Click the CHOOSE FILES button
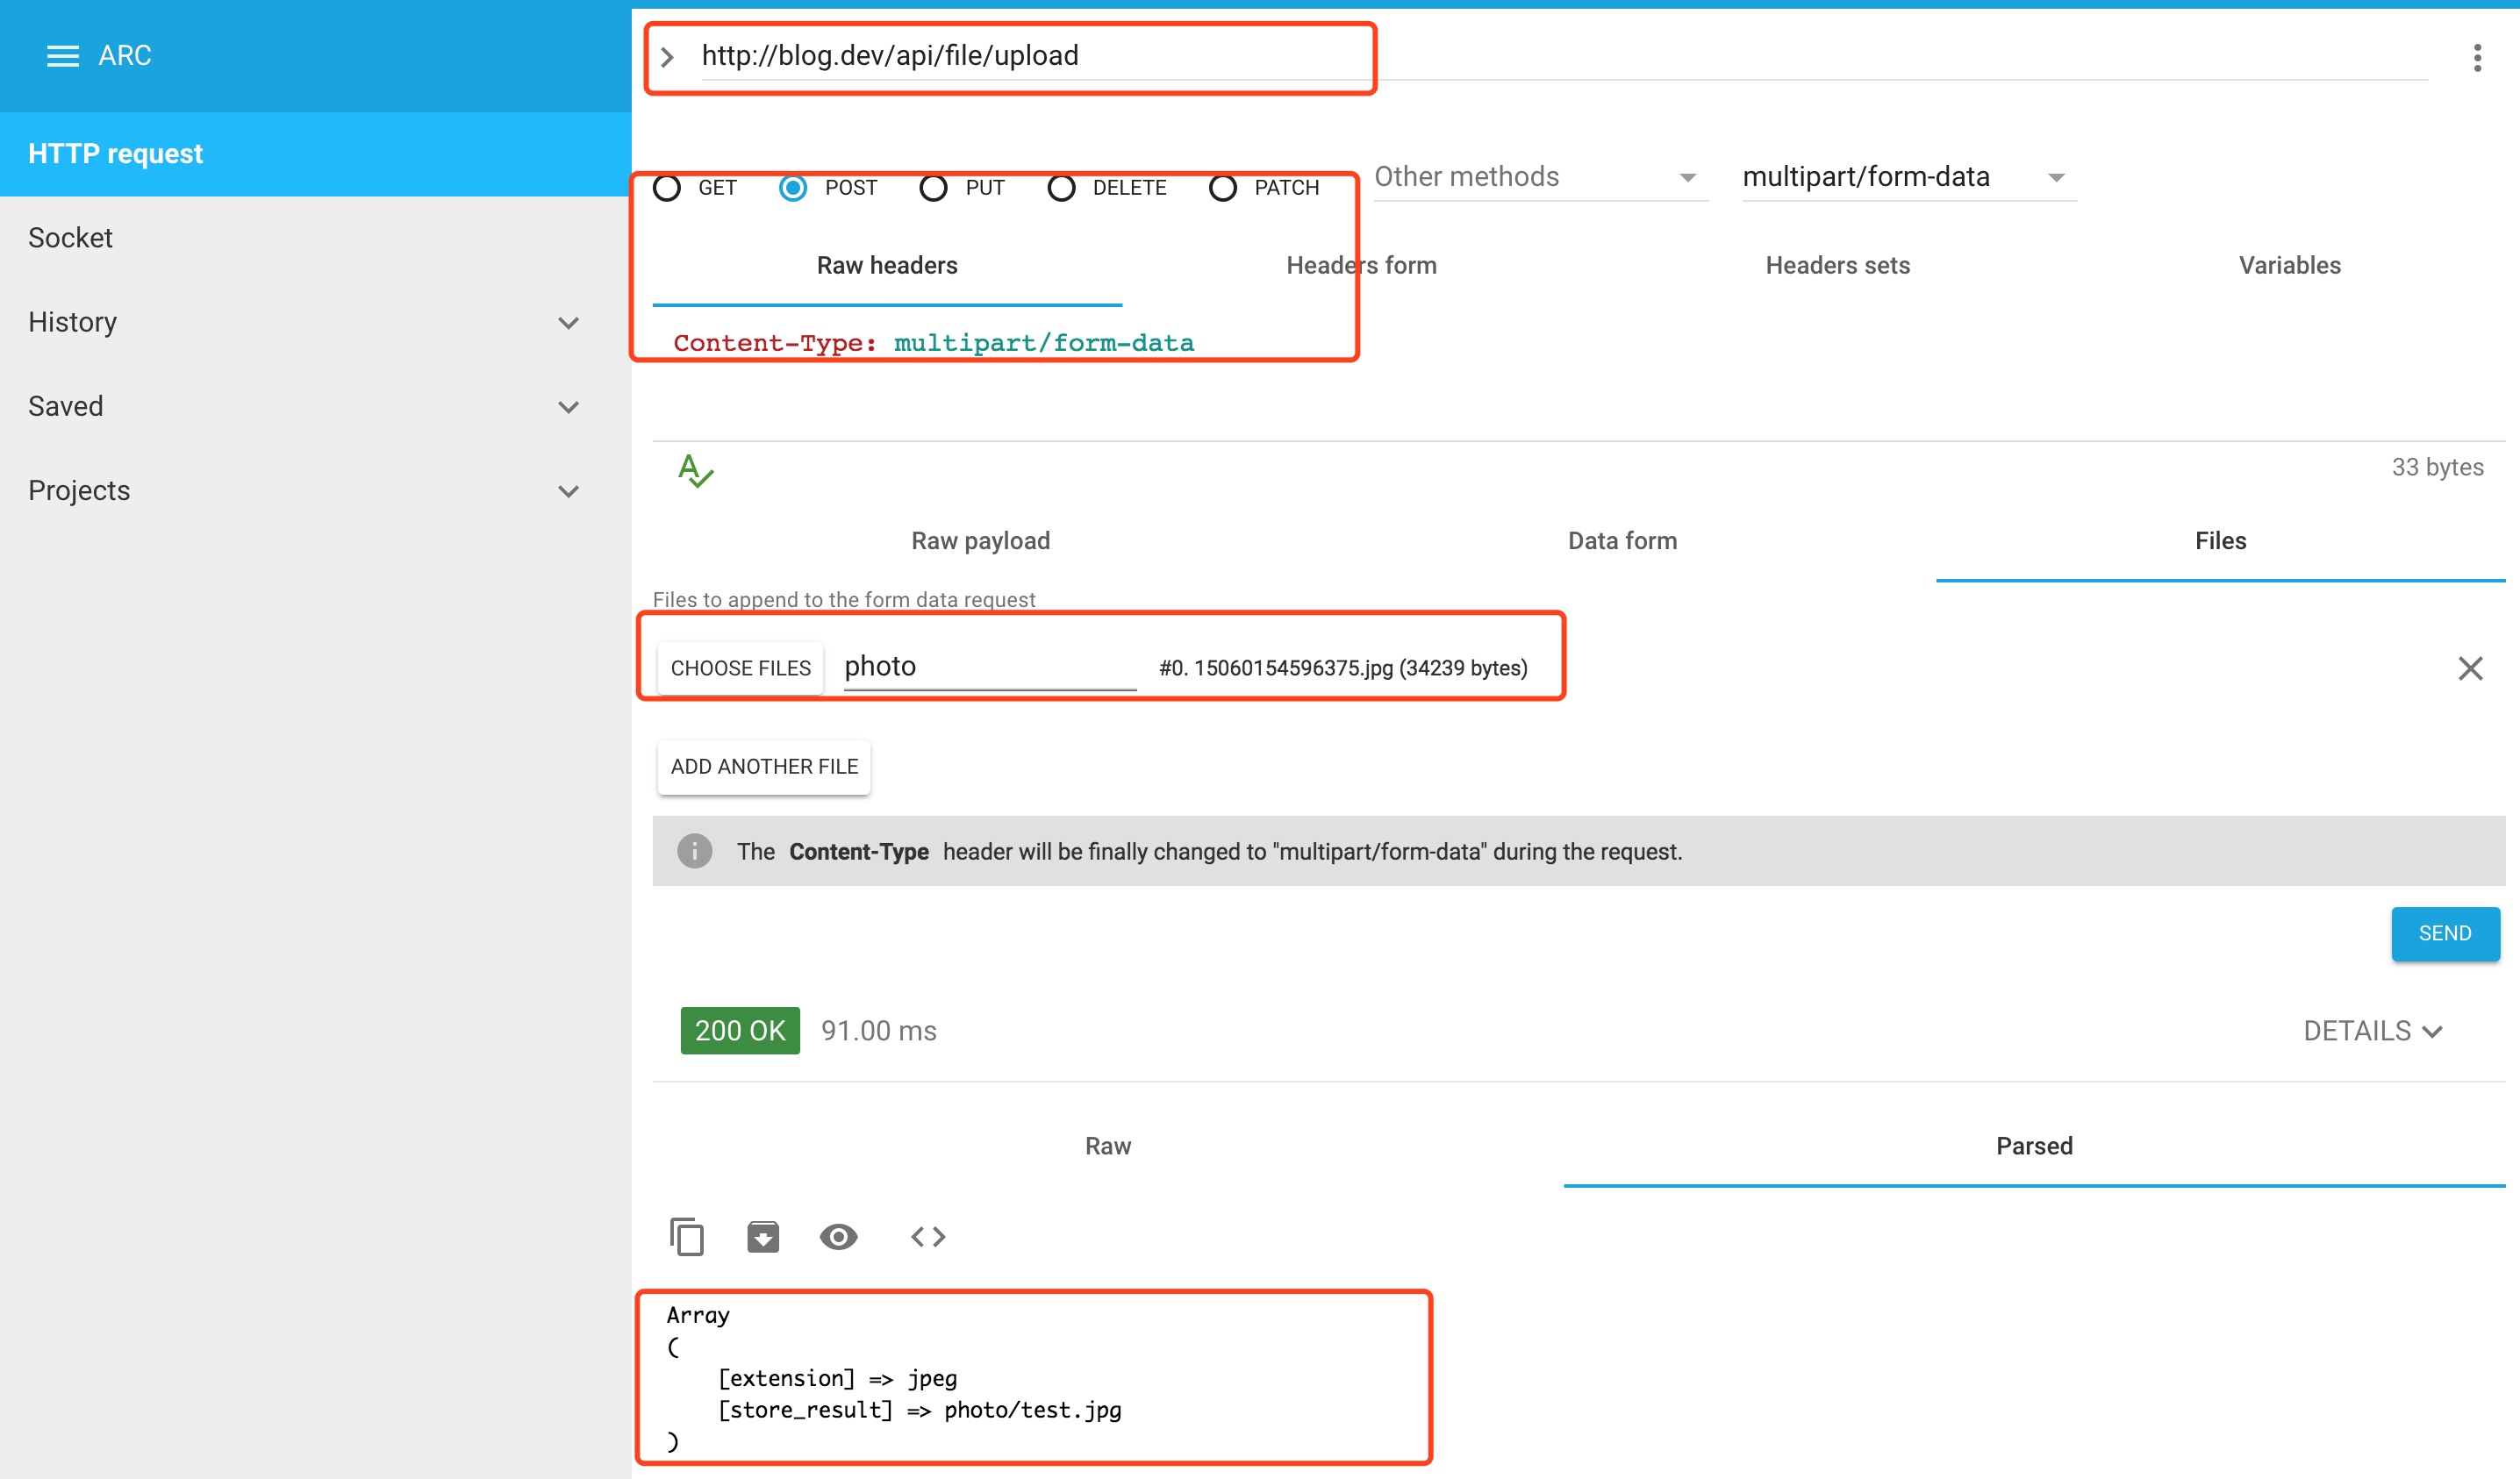 point(740,668)
